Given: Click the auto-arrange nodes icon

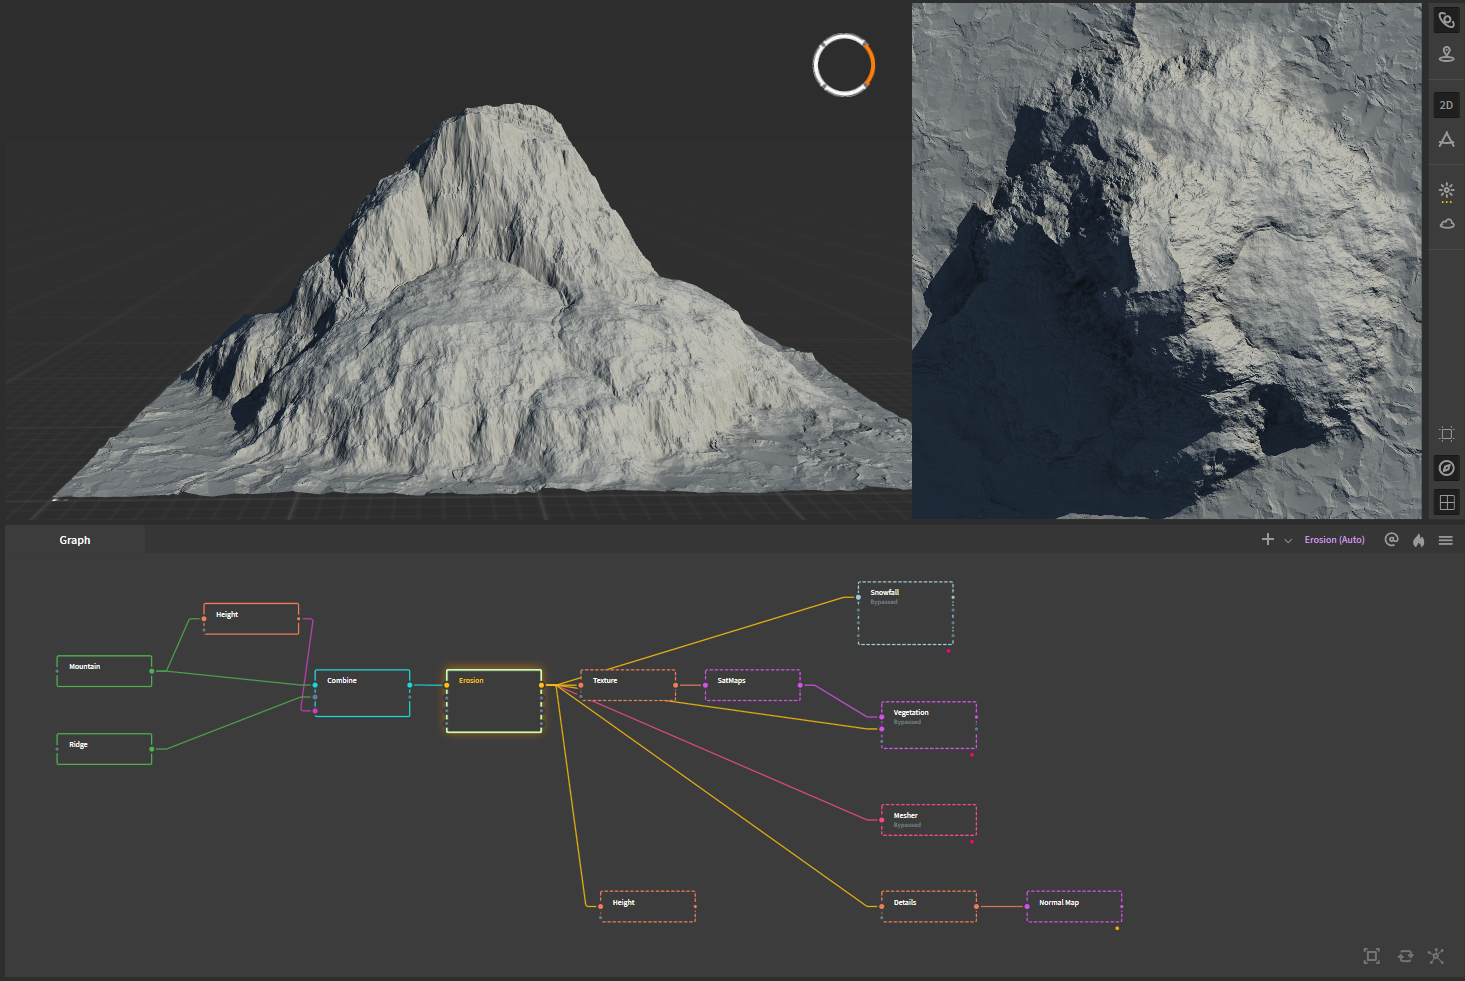Looking at the screenshot, I should point(1437,956).
